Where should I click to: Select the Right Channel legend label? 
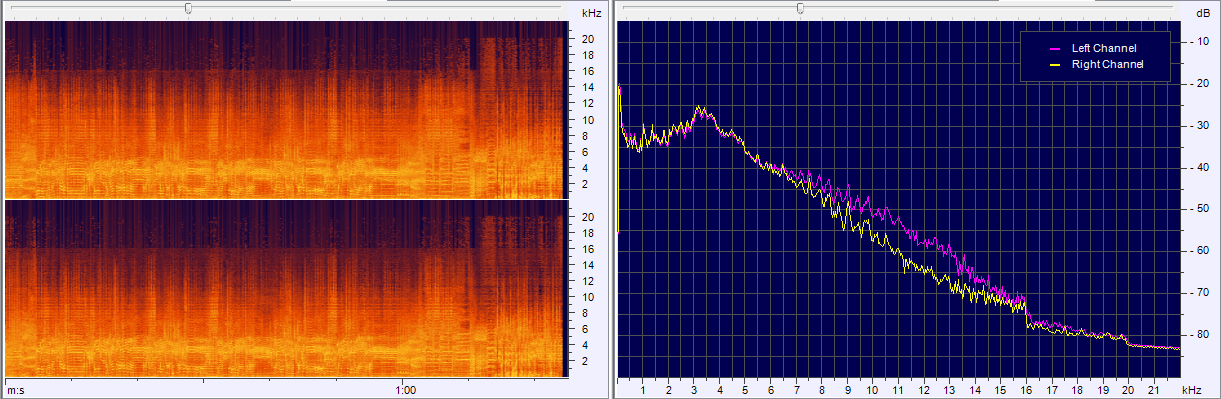[x=1107, y=64]
